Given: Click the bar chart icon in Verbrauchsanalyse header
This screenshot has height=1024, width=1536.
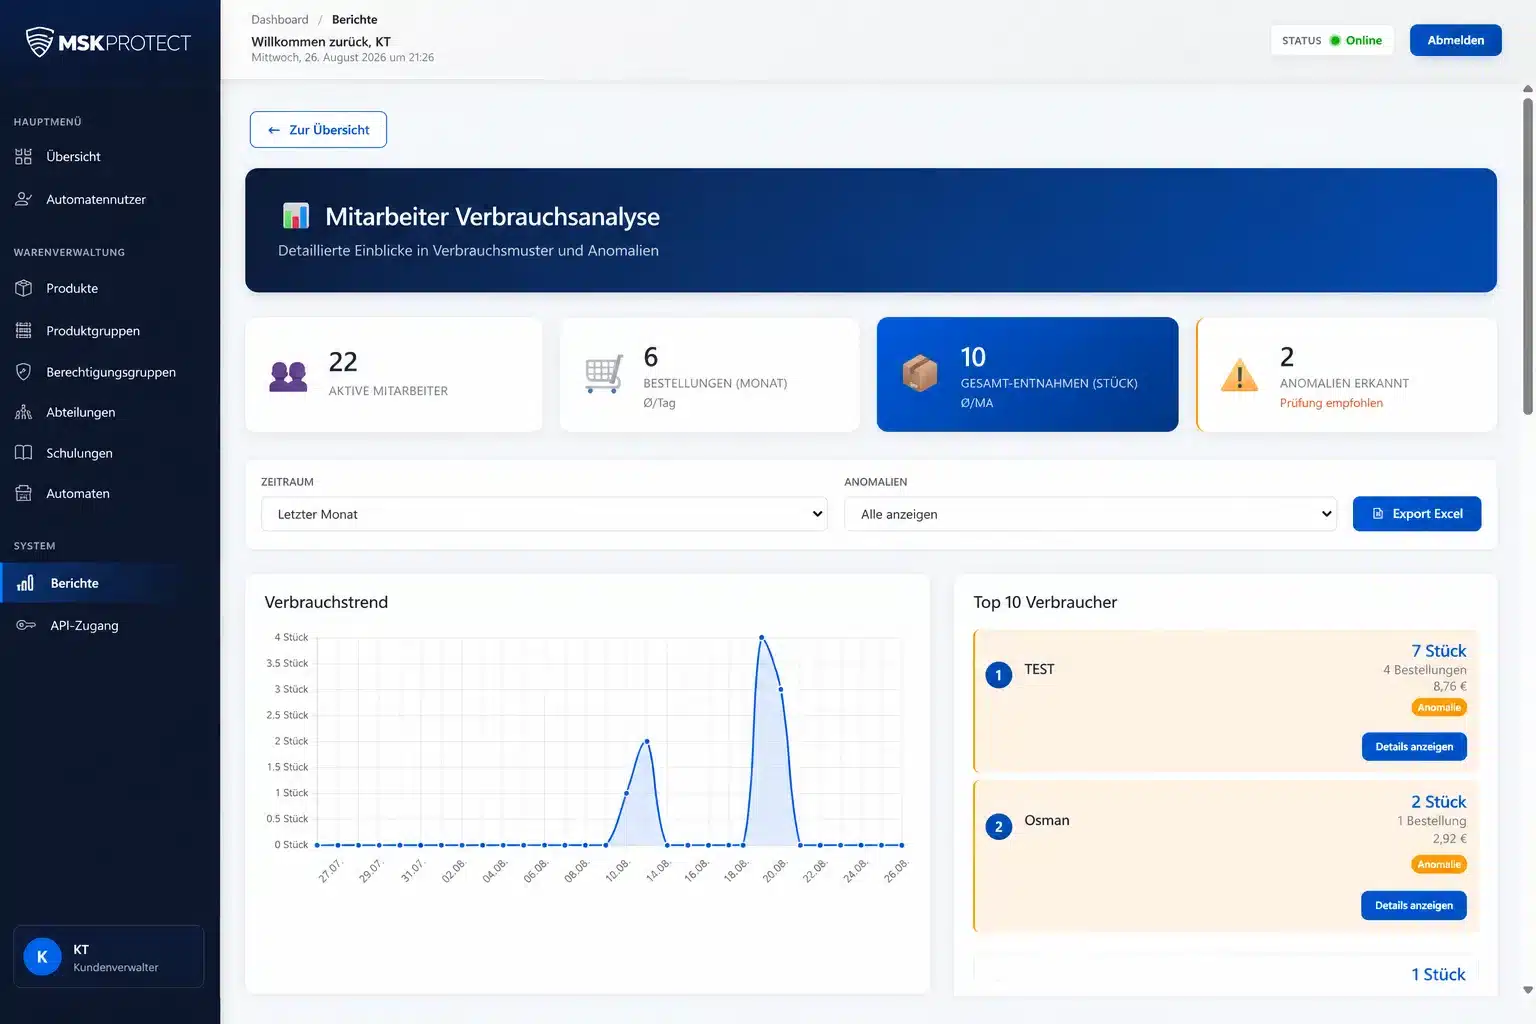Looking at the screenshot, I should point(296,216).
